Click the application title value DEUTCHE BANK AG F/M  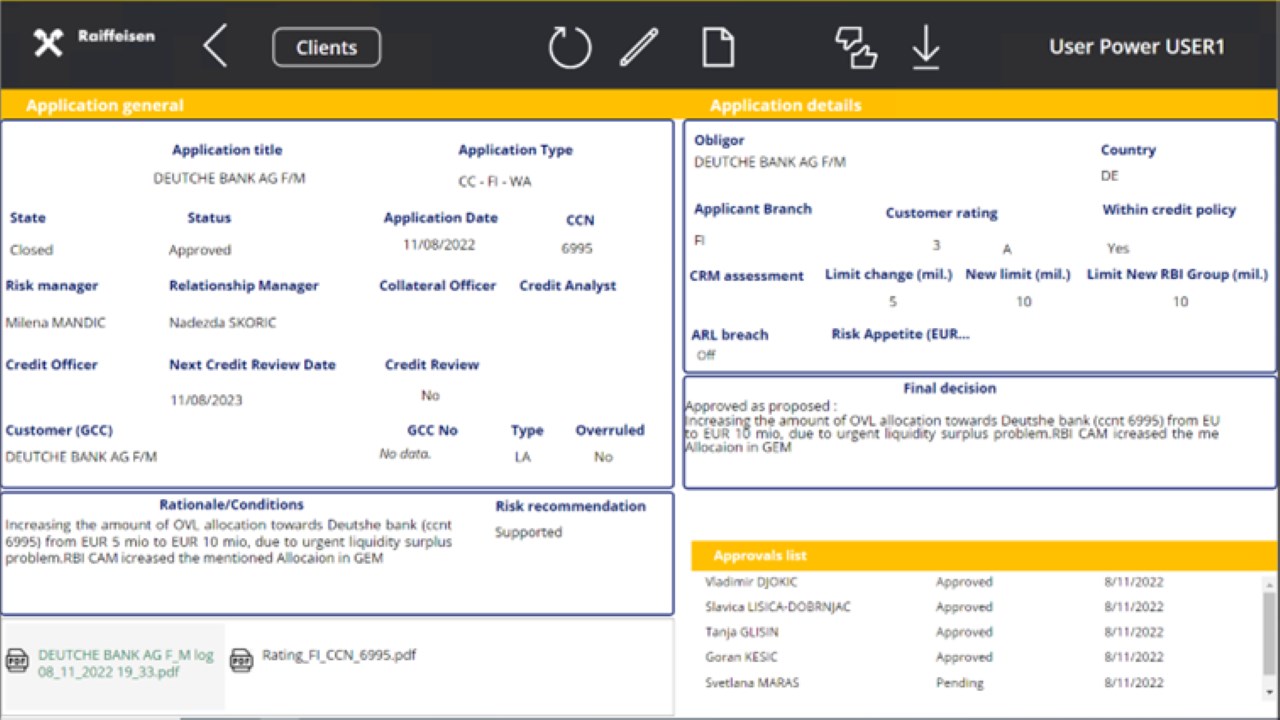[229, 178]
